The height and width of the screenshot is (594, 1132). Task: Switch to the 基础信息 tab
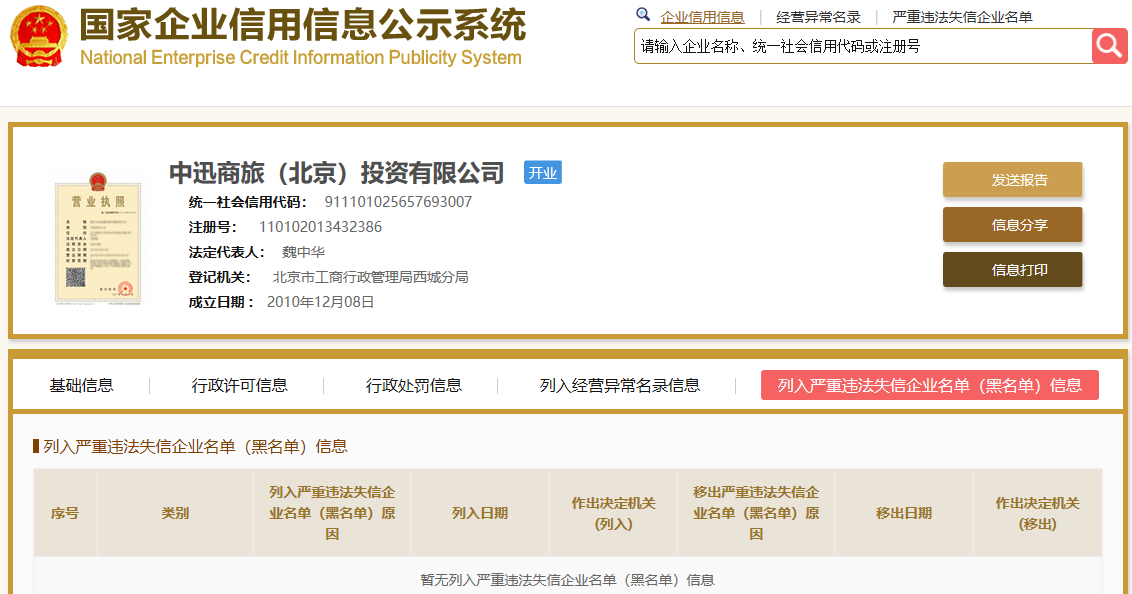81,385
